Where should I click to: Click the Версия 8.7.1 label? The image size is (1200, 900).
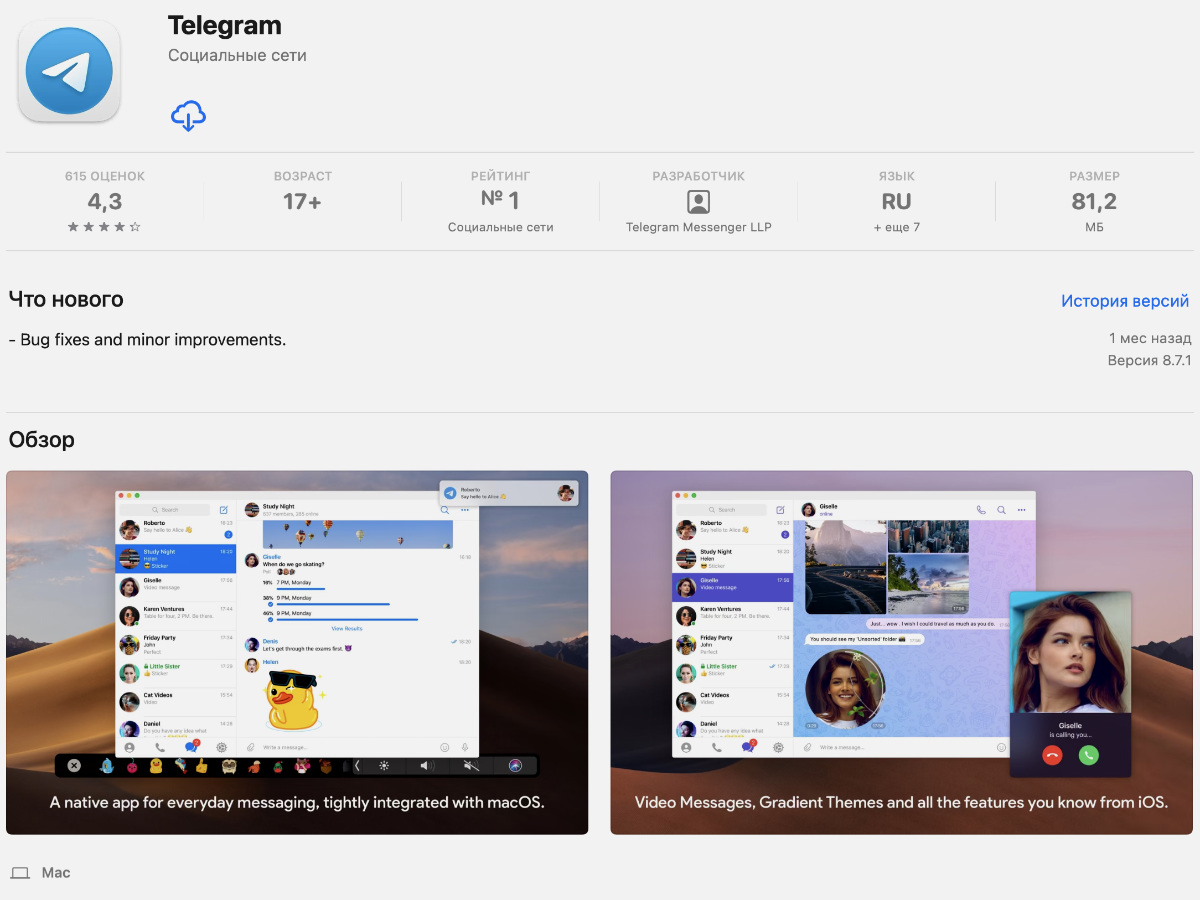[1149, 361]
